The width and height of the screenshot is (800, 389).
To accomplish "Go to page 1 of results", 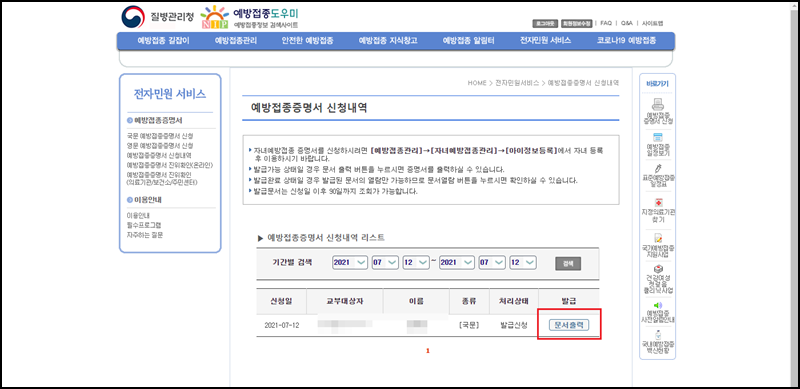I will click(x=428, y=351).
